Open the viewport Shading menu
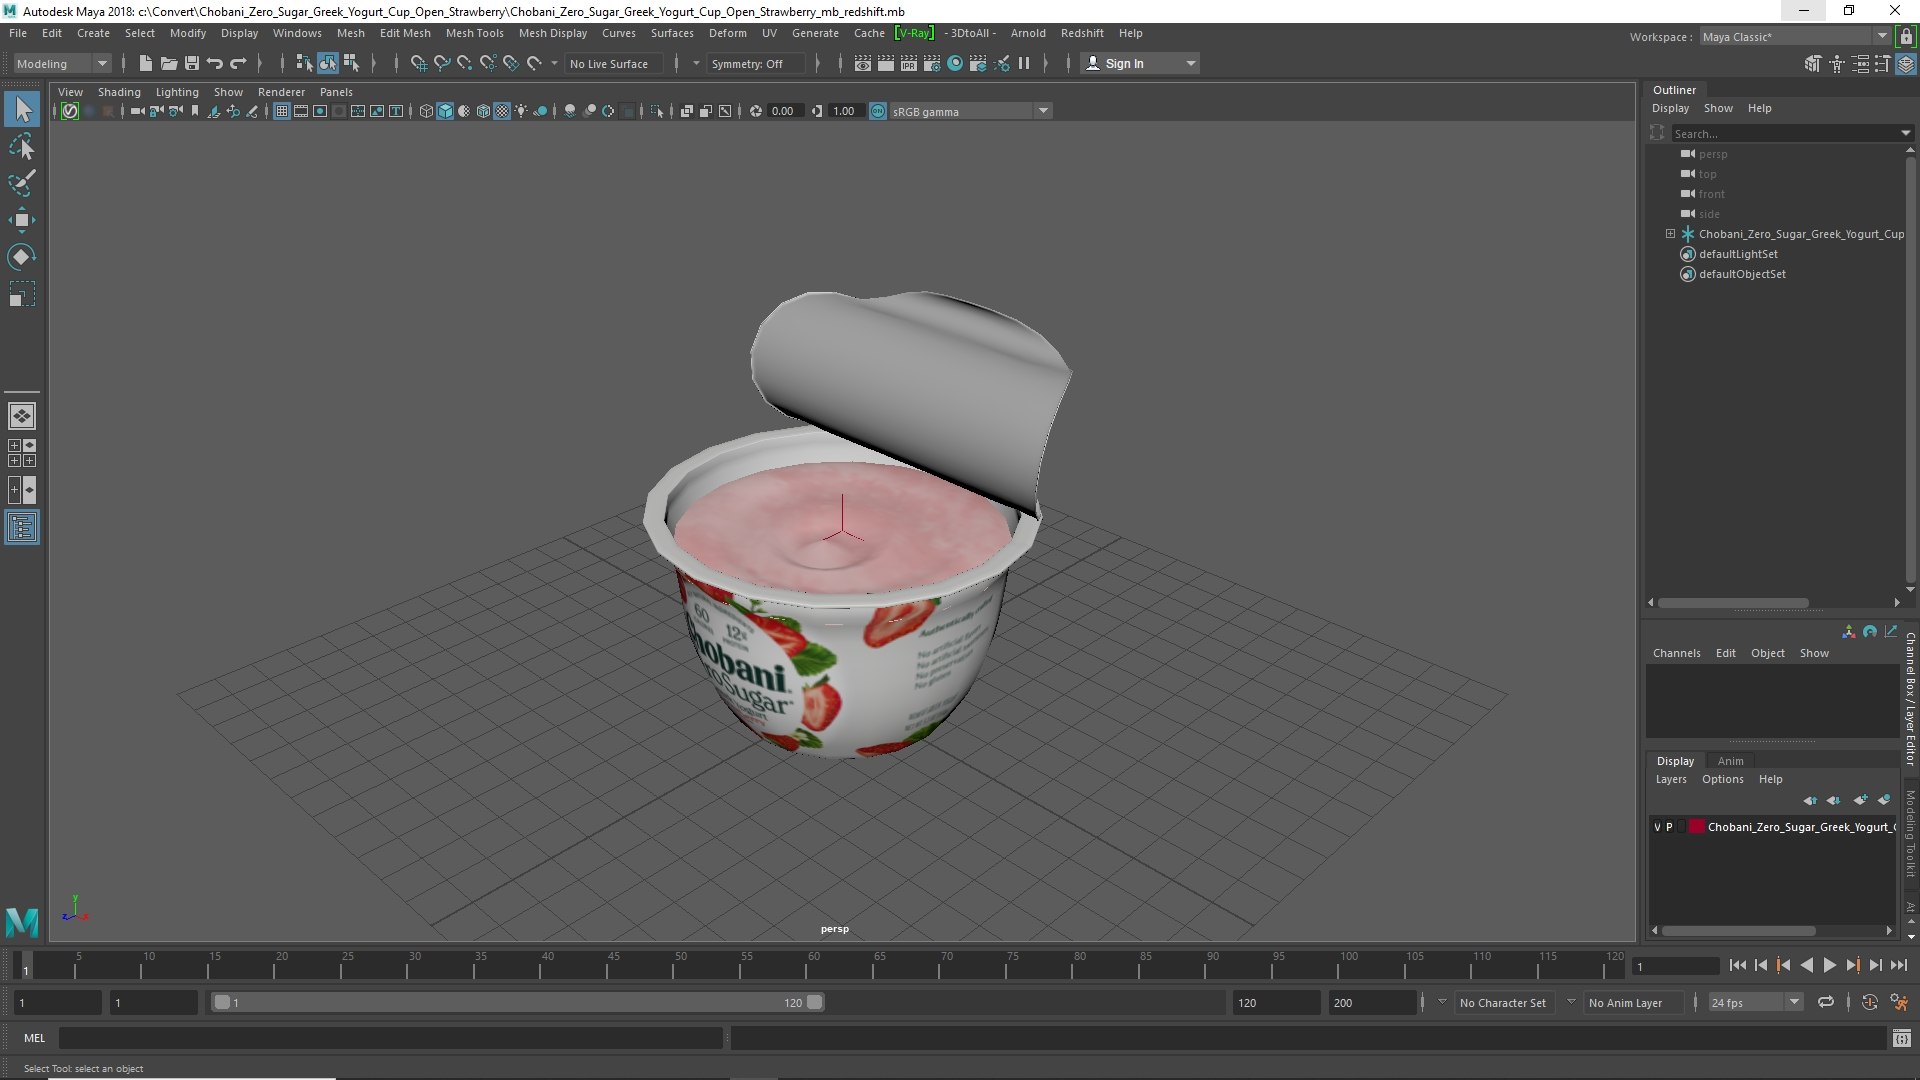 coord(119,91)
